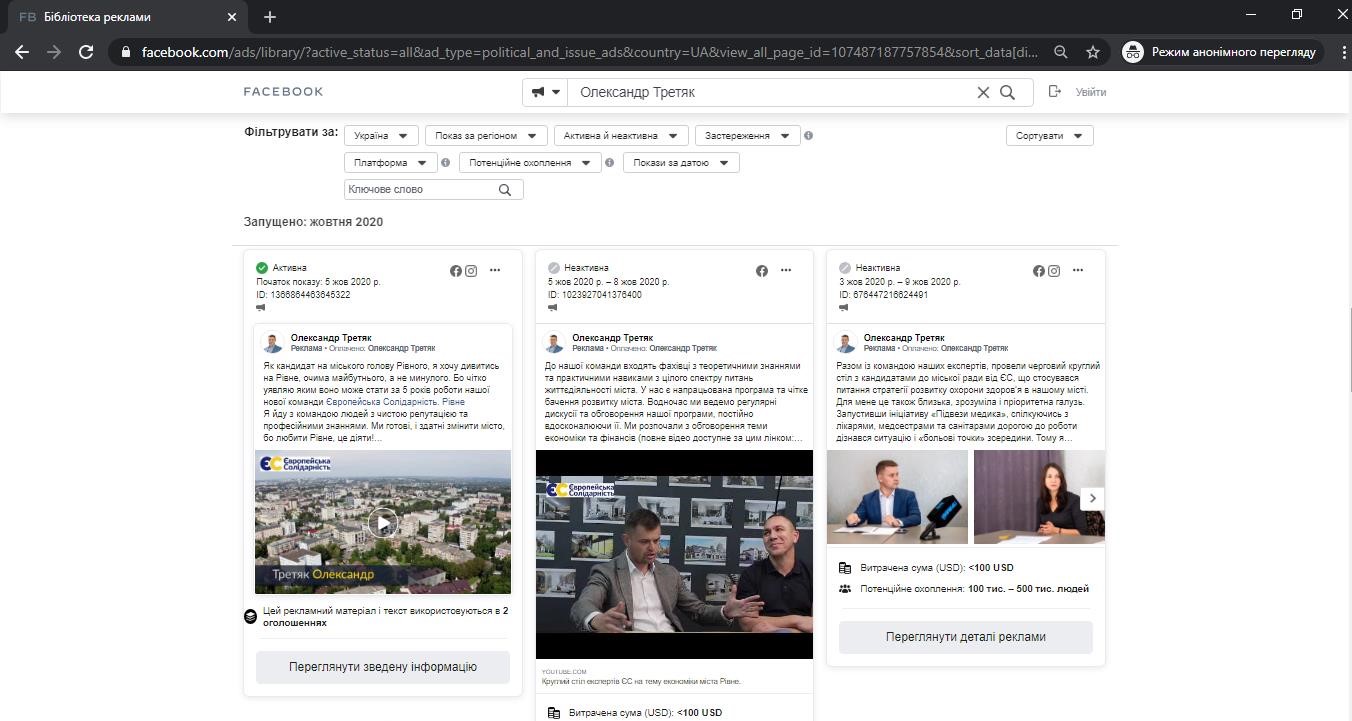The height and width of the screenshot is (721, 1352).
Task: Show info for Потенційне охоплення filter
Action: (609, 163)
